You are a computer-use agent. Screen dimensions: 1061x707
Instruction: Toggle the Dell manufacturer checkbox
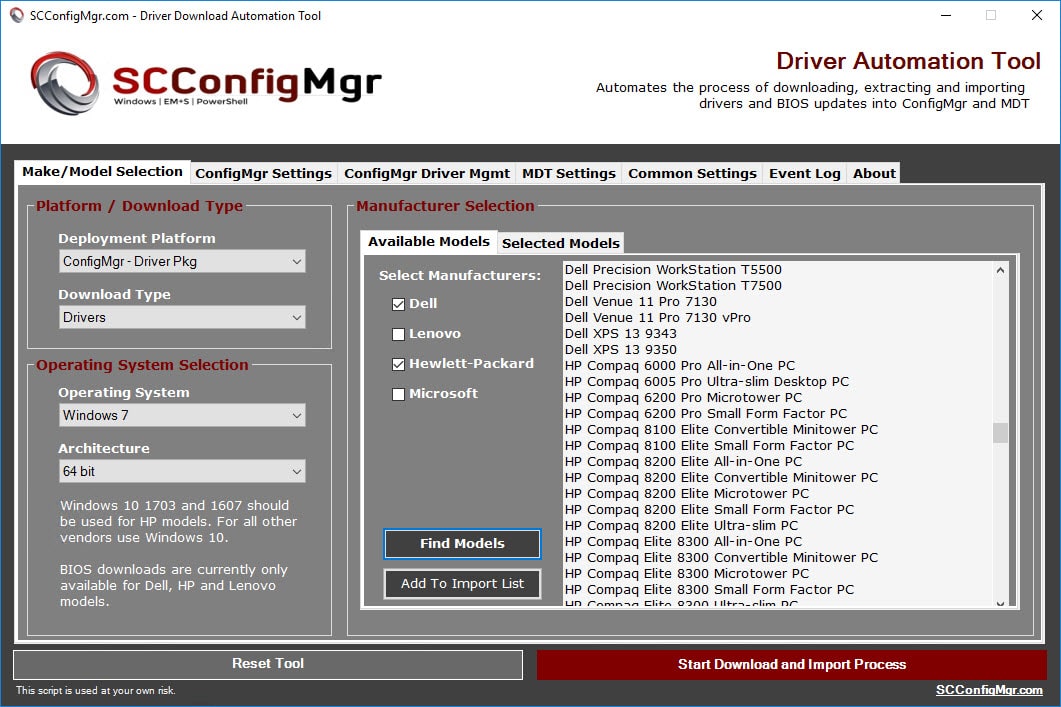click(x=399, y=304)
